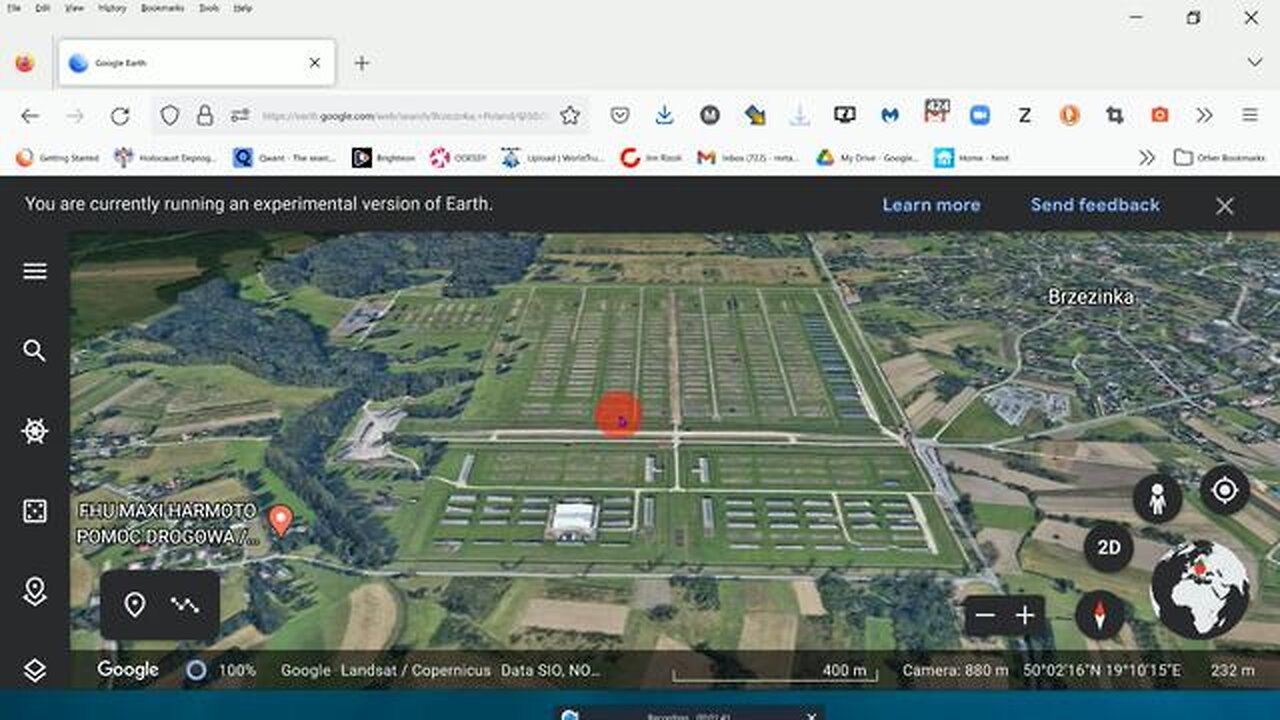Click the compass to reset north
Screen dimensions: 1280x720
(1100, 615)
